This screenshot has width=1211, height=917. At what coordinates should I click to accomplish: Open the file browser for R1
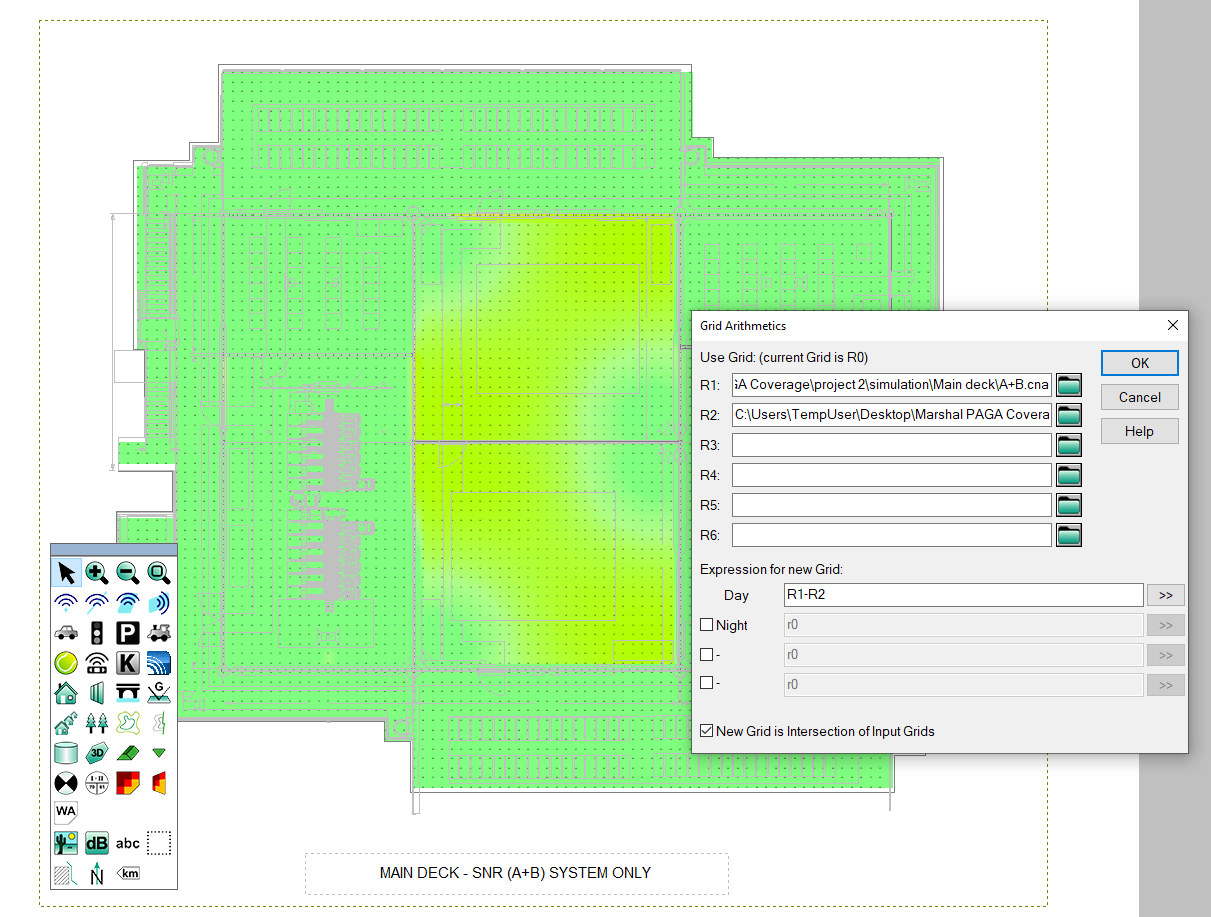[x=1068, y=384]
